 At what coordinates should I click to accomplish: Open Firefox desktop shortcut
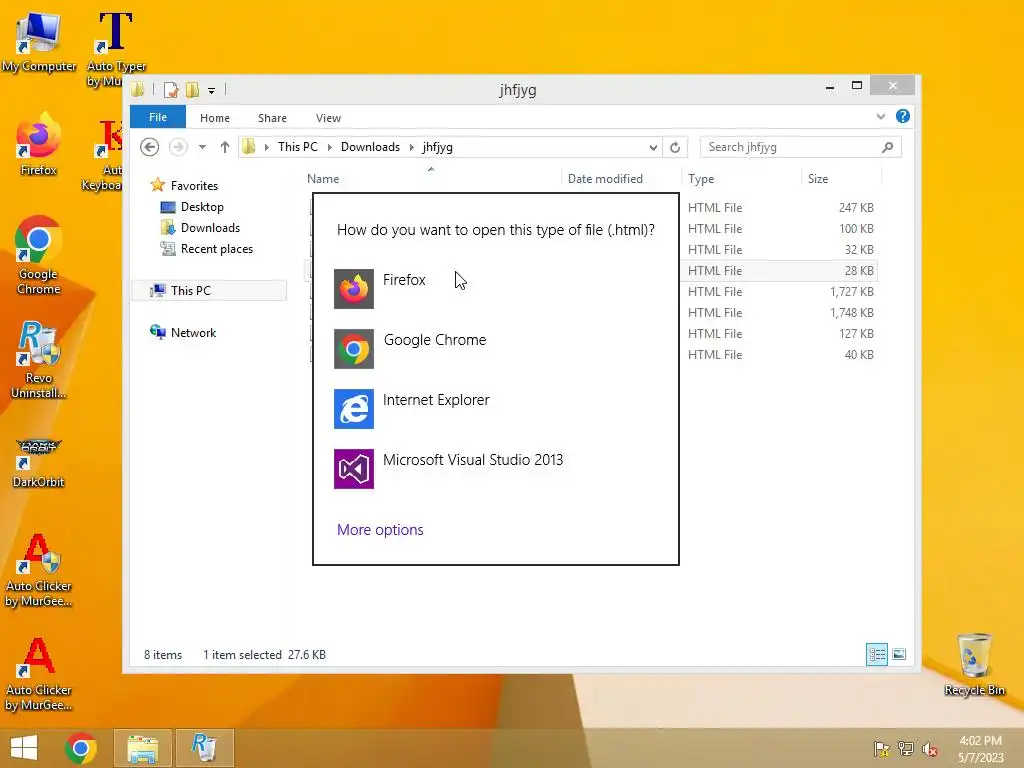(x=39, y=145)
